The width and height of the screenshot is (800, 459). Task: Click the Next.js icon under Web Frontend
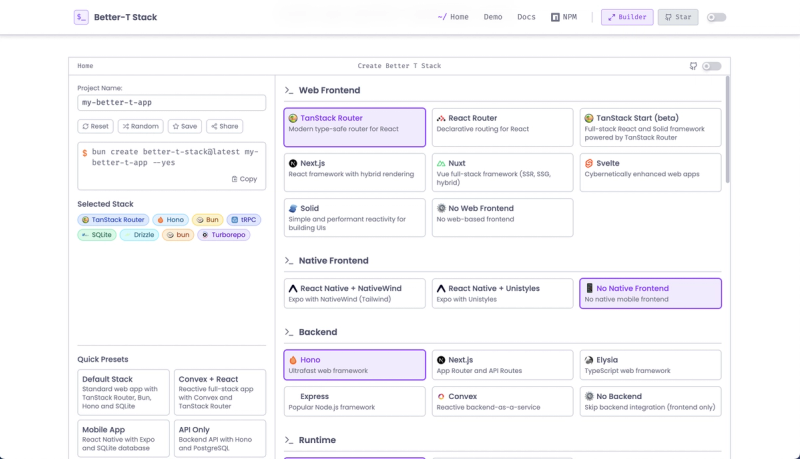pos(293,163)
